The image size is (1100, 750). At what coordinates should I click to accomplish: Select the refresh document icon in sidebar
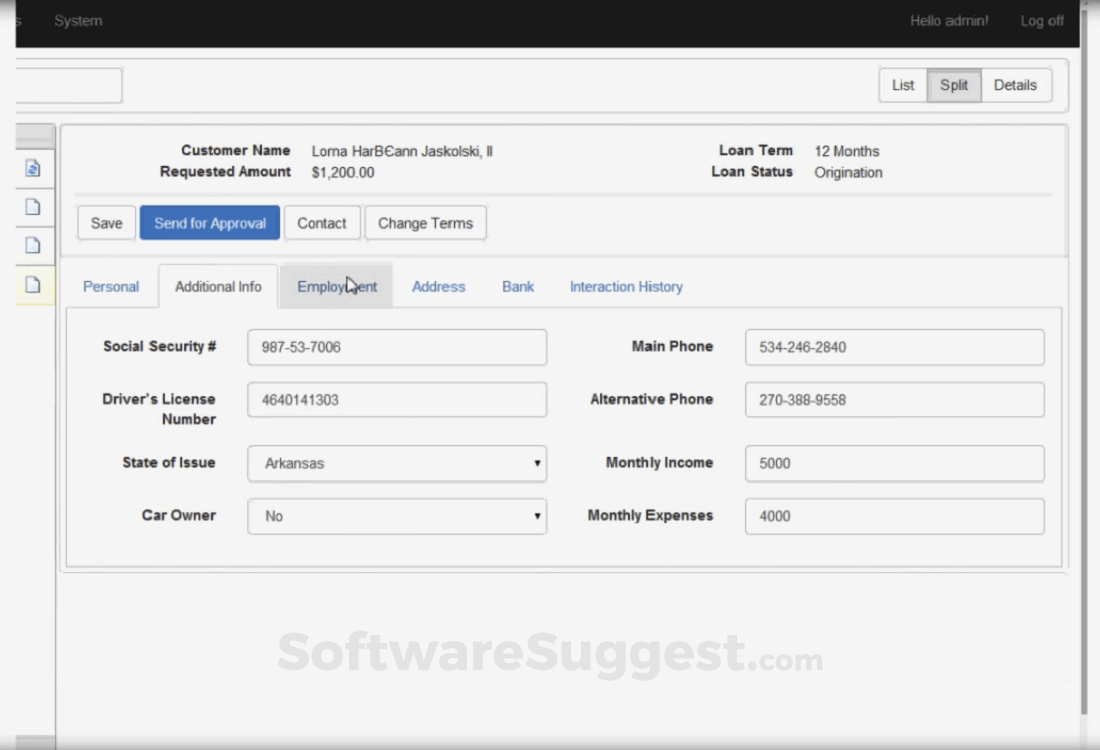pyautogui.click(x=33, y=168)
